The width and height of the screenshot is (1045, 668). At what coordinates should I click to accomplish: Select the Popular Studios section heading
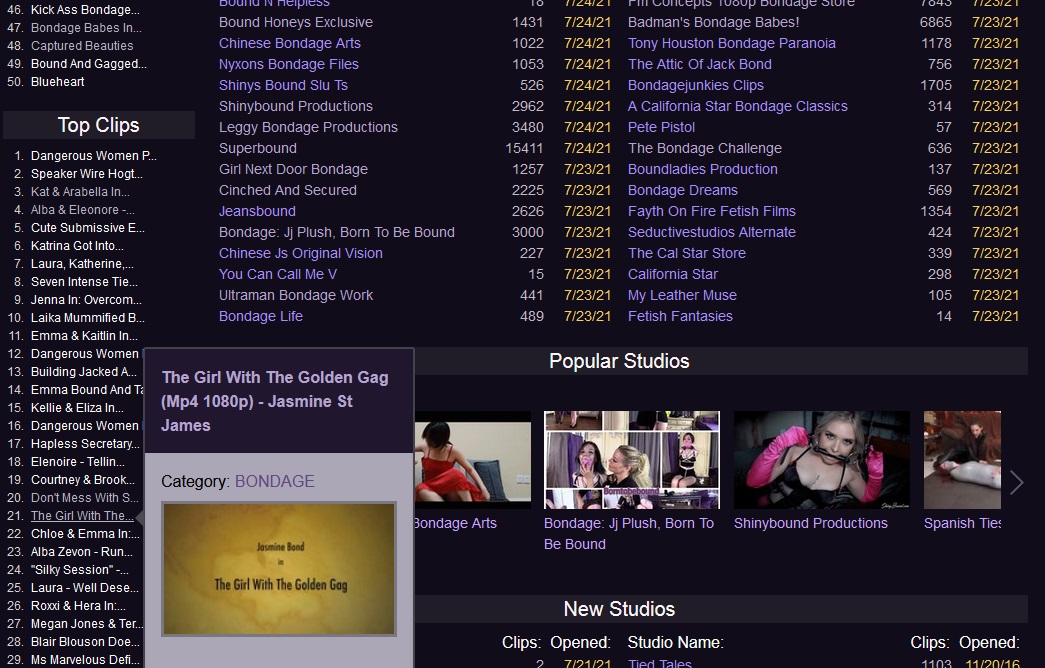point(619,361)
